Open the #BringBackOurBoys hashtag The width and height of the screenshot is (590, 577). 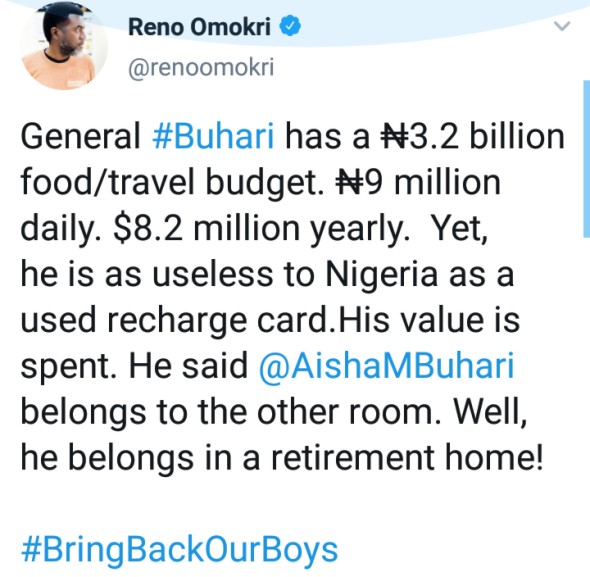[180, 551]
